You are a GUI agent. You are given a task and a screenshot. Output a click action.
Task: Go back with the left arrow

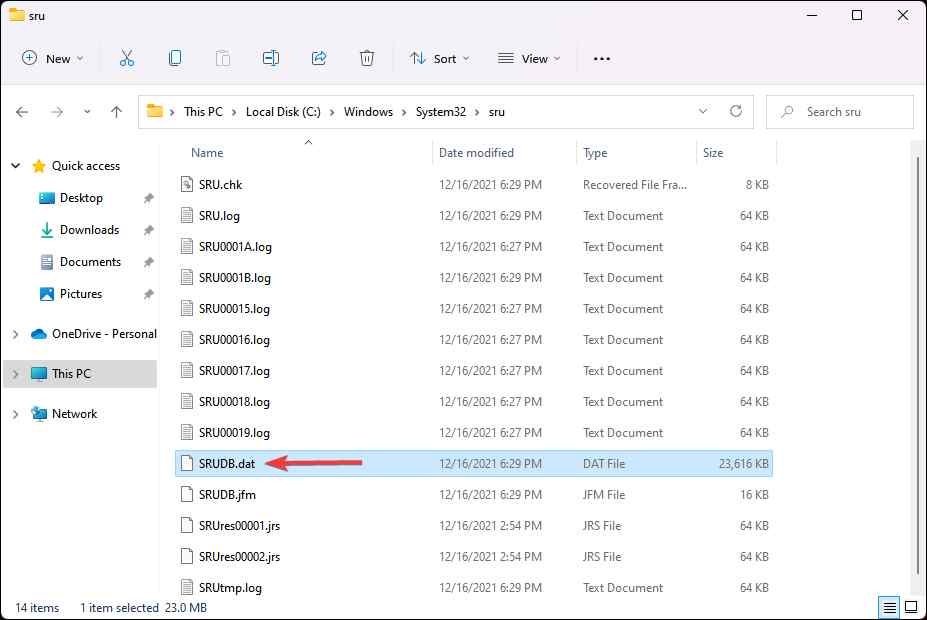pos(22,112)
